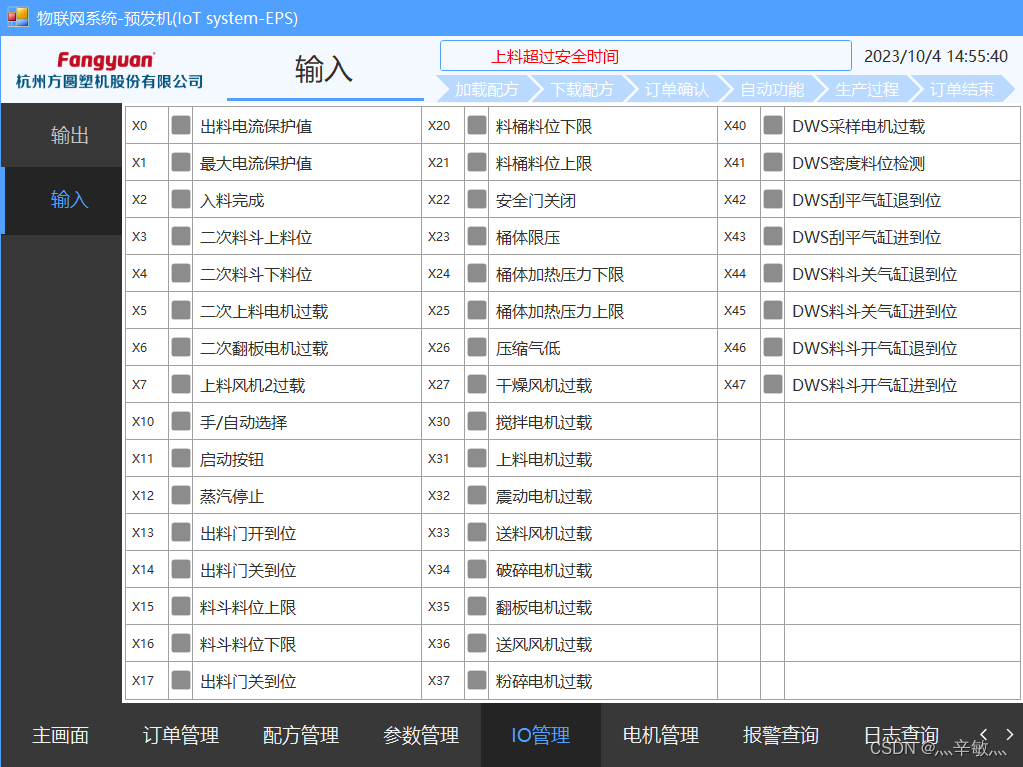Click the 桶体加热压力下限 label

560,275
